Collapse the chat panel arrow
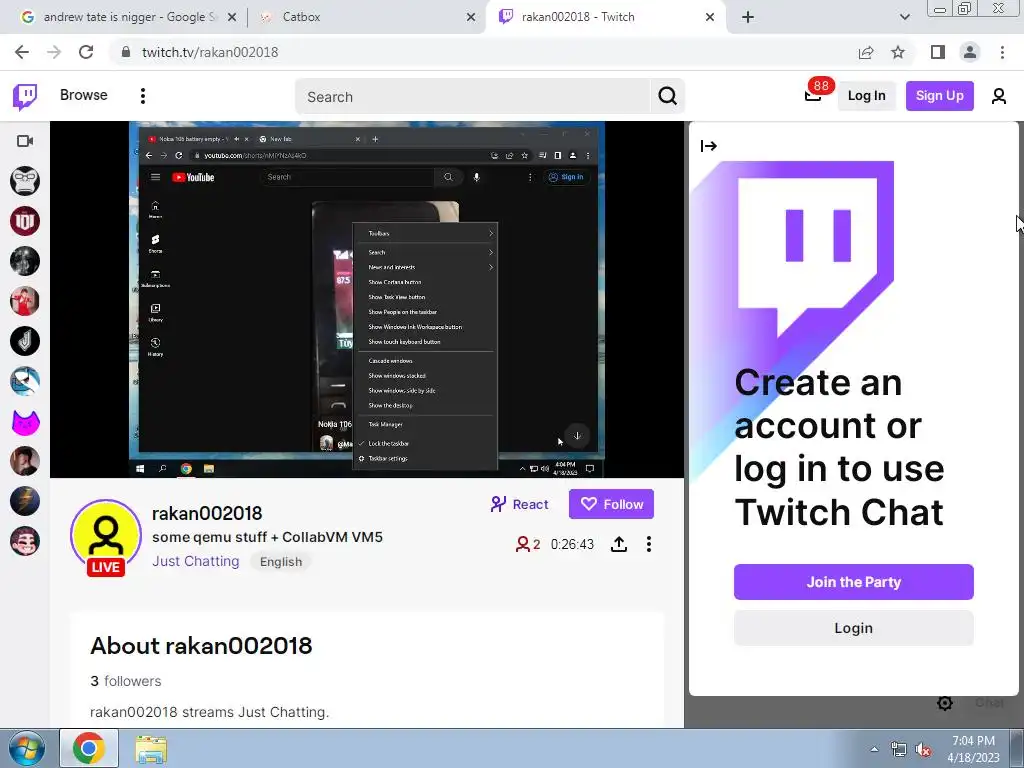The height and width of the screenshot is (768, 1024). click(709, 146)
